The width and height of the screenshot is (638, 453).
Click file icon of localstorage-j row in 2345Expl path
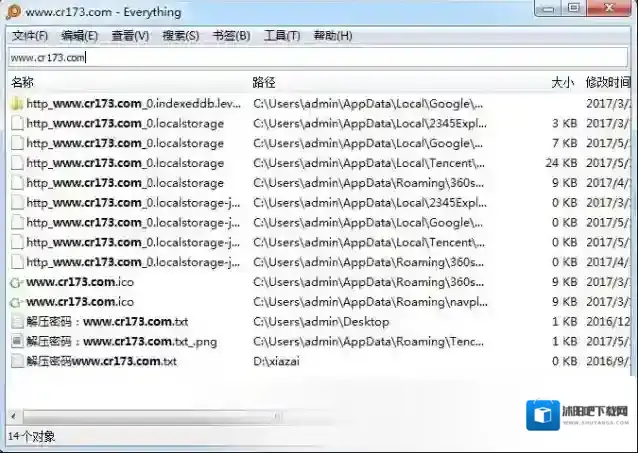point(17,203)
